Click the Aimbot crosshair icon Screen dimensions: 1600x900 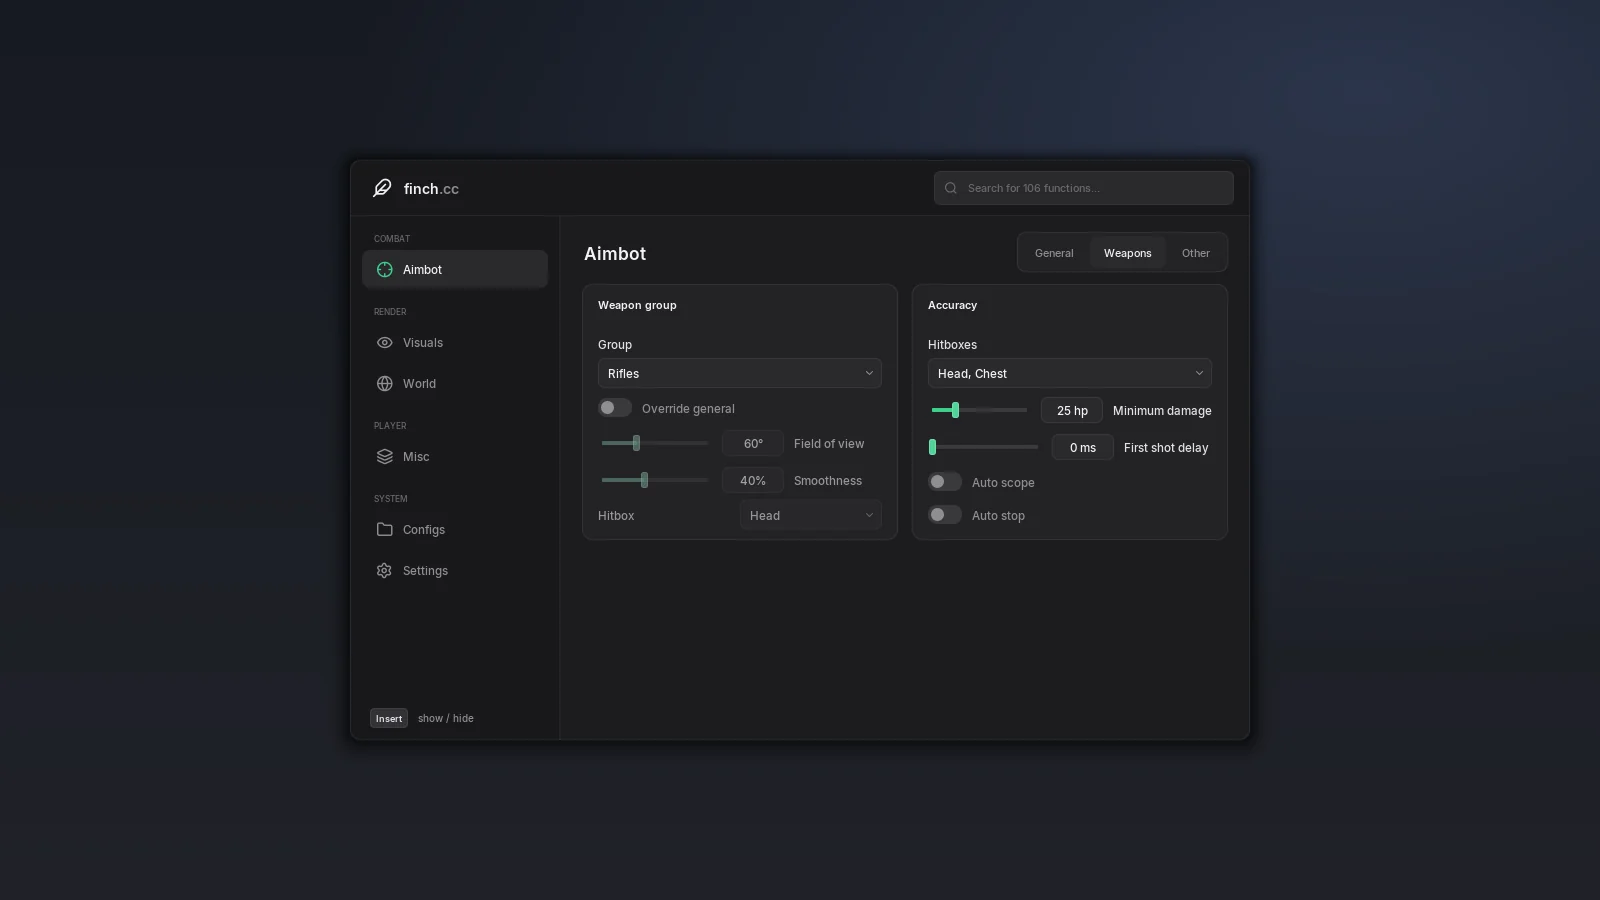[384, 269]
